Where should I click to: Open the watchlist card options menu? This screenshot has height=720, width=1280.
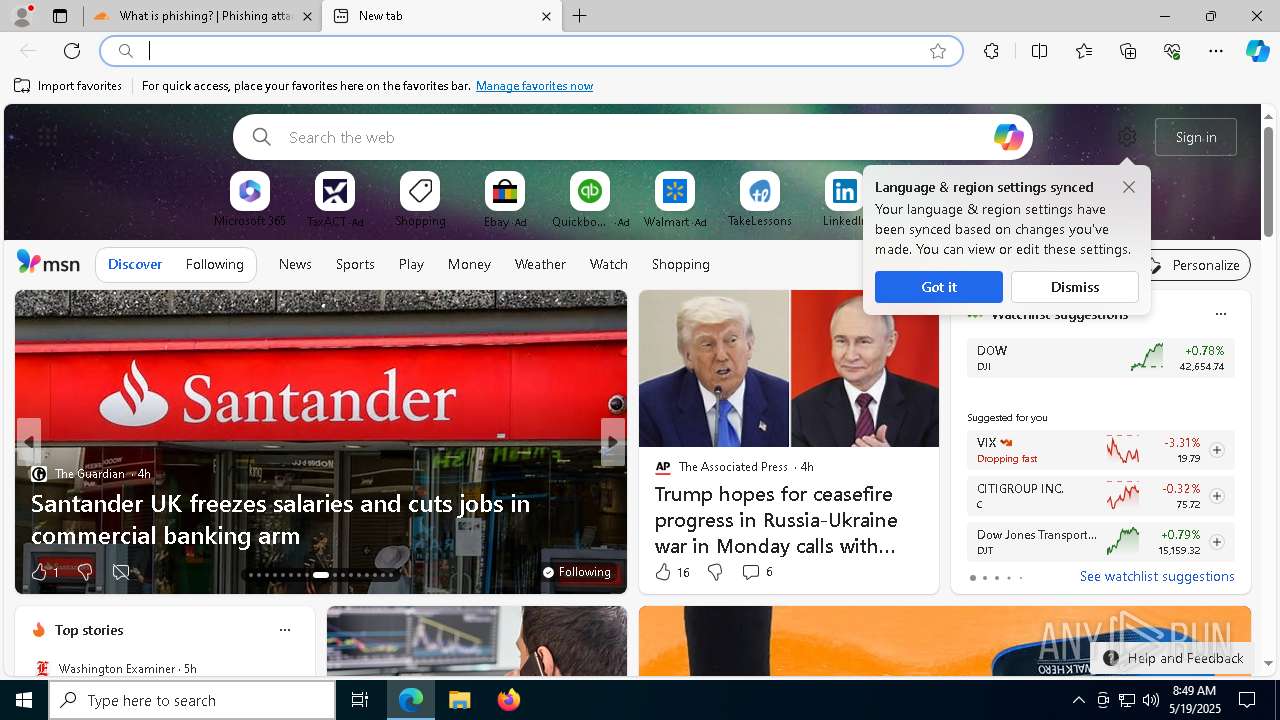[1220, 314]
